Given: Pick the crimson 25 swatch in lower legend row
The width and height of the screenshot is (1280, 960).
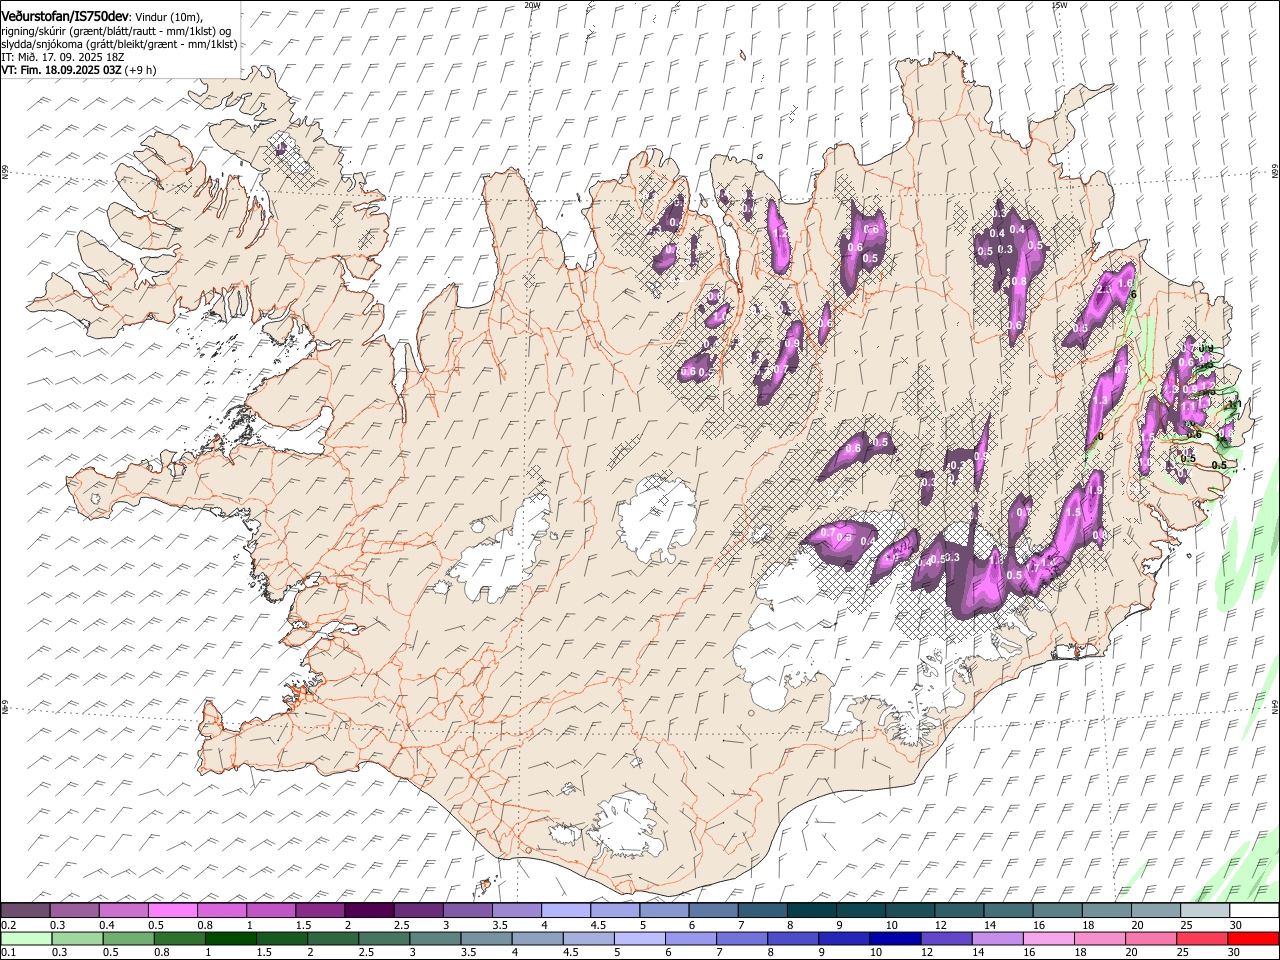Looking at the screenshot, I should coord(1202,938).
